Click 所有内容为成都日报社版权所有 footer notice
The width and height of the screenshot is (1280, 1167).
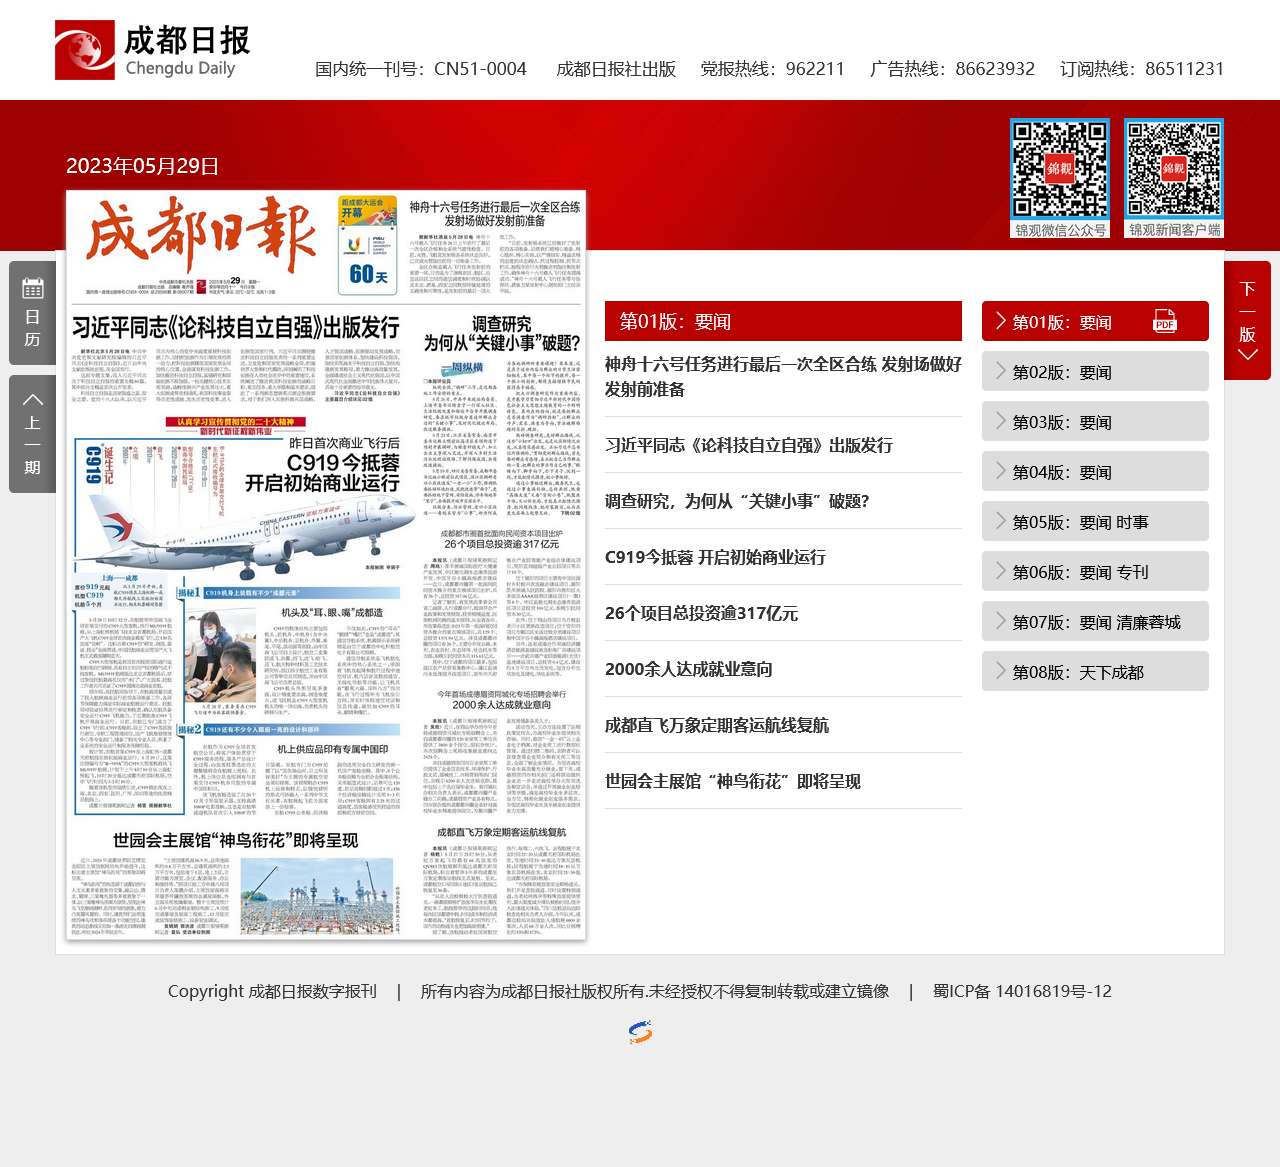(655, 991)
